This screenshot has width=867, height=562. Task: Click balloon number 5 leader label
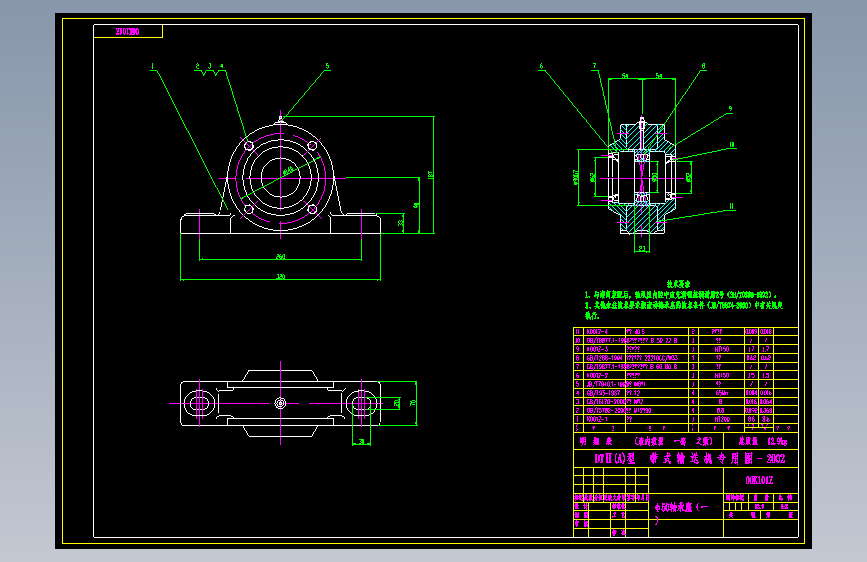click(327, 66)
